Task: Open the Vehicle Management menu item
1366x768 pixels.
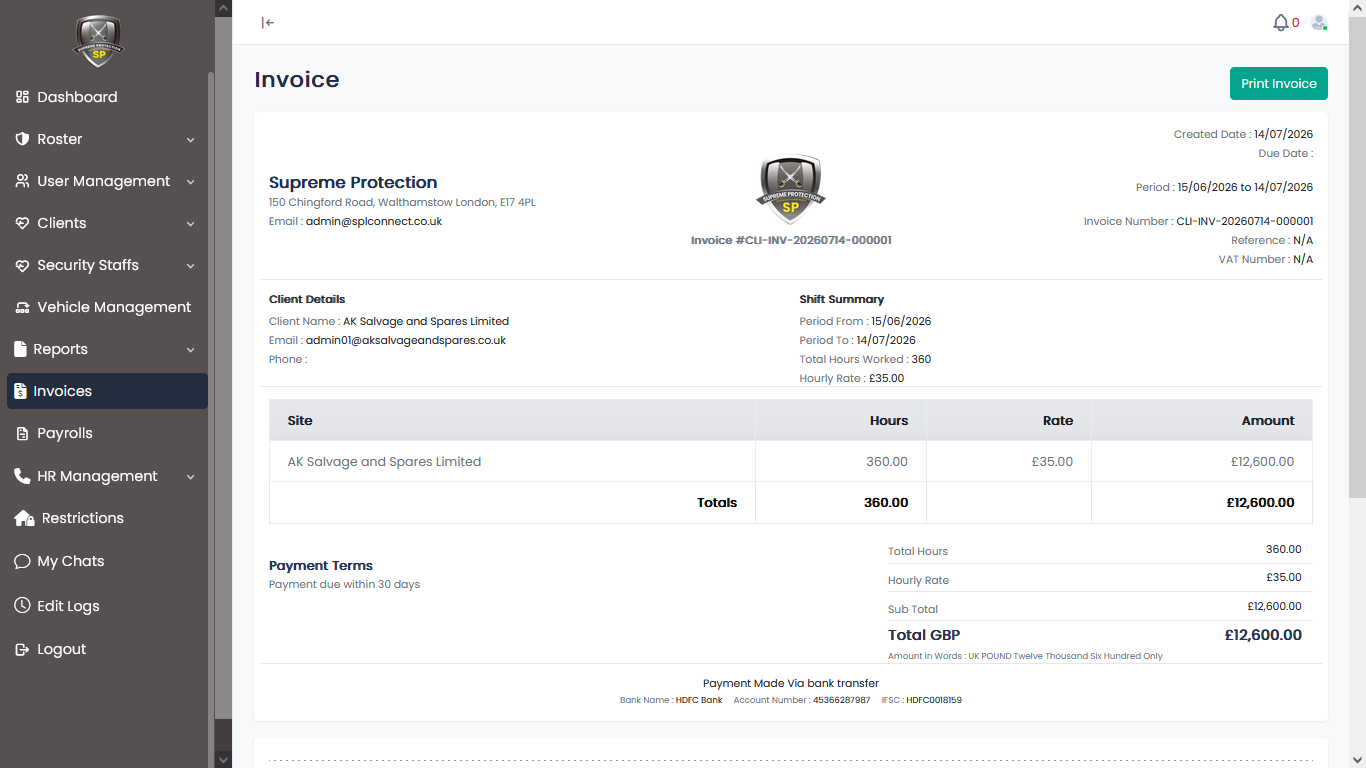Action: (107, 307)
